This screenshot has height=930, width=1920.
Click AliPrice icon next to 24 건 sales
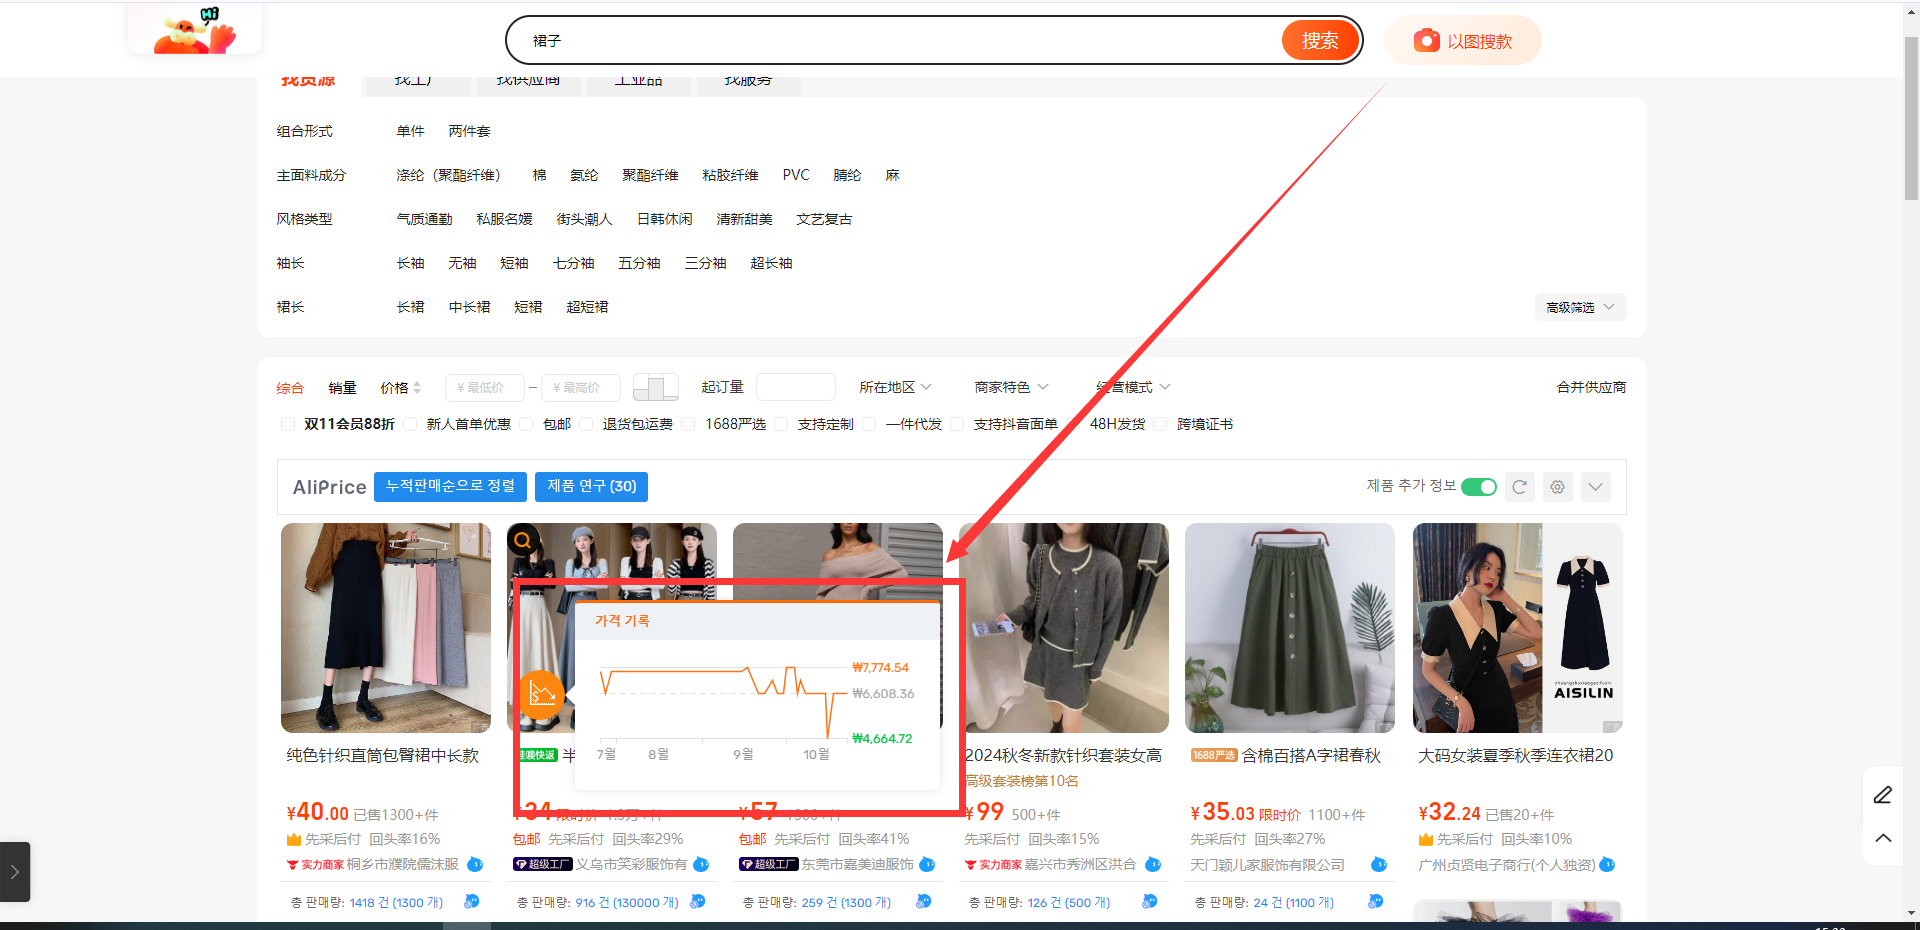pyautogui.click(x=1375, y=902)
